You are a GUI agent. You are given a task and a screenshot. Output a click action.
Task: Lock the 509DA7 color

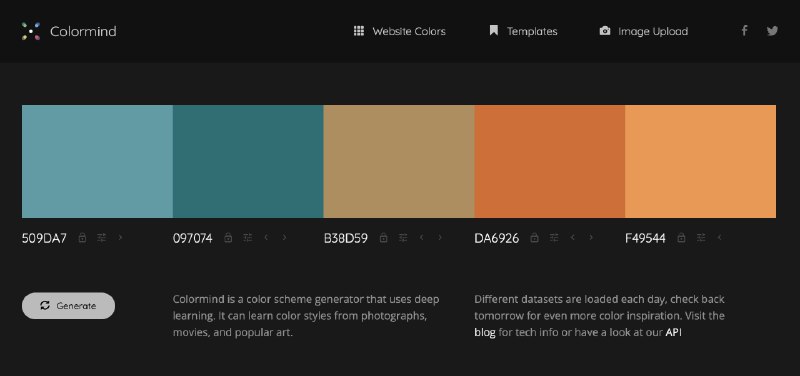[x=82, y=238]
